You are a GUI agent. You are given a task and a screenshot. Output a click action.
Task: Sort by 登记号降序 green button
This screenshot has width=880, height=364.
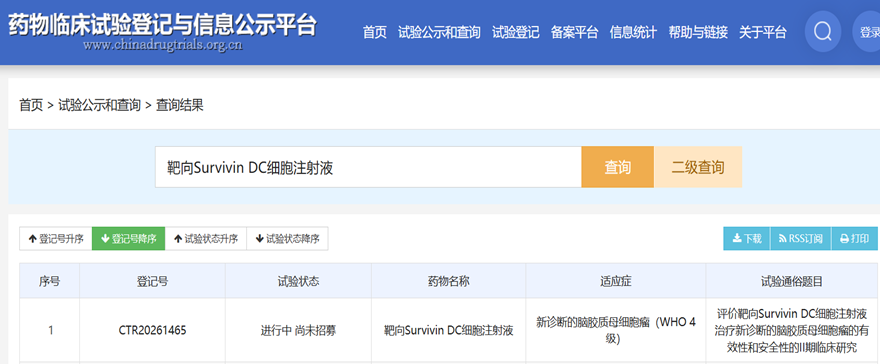pos(129,238)
